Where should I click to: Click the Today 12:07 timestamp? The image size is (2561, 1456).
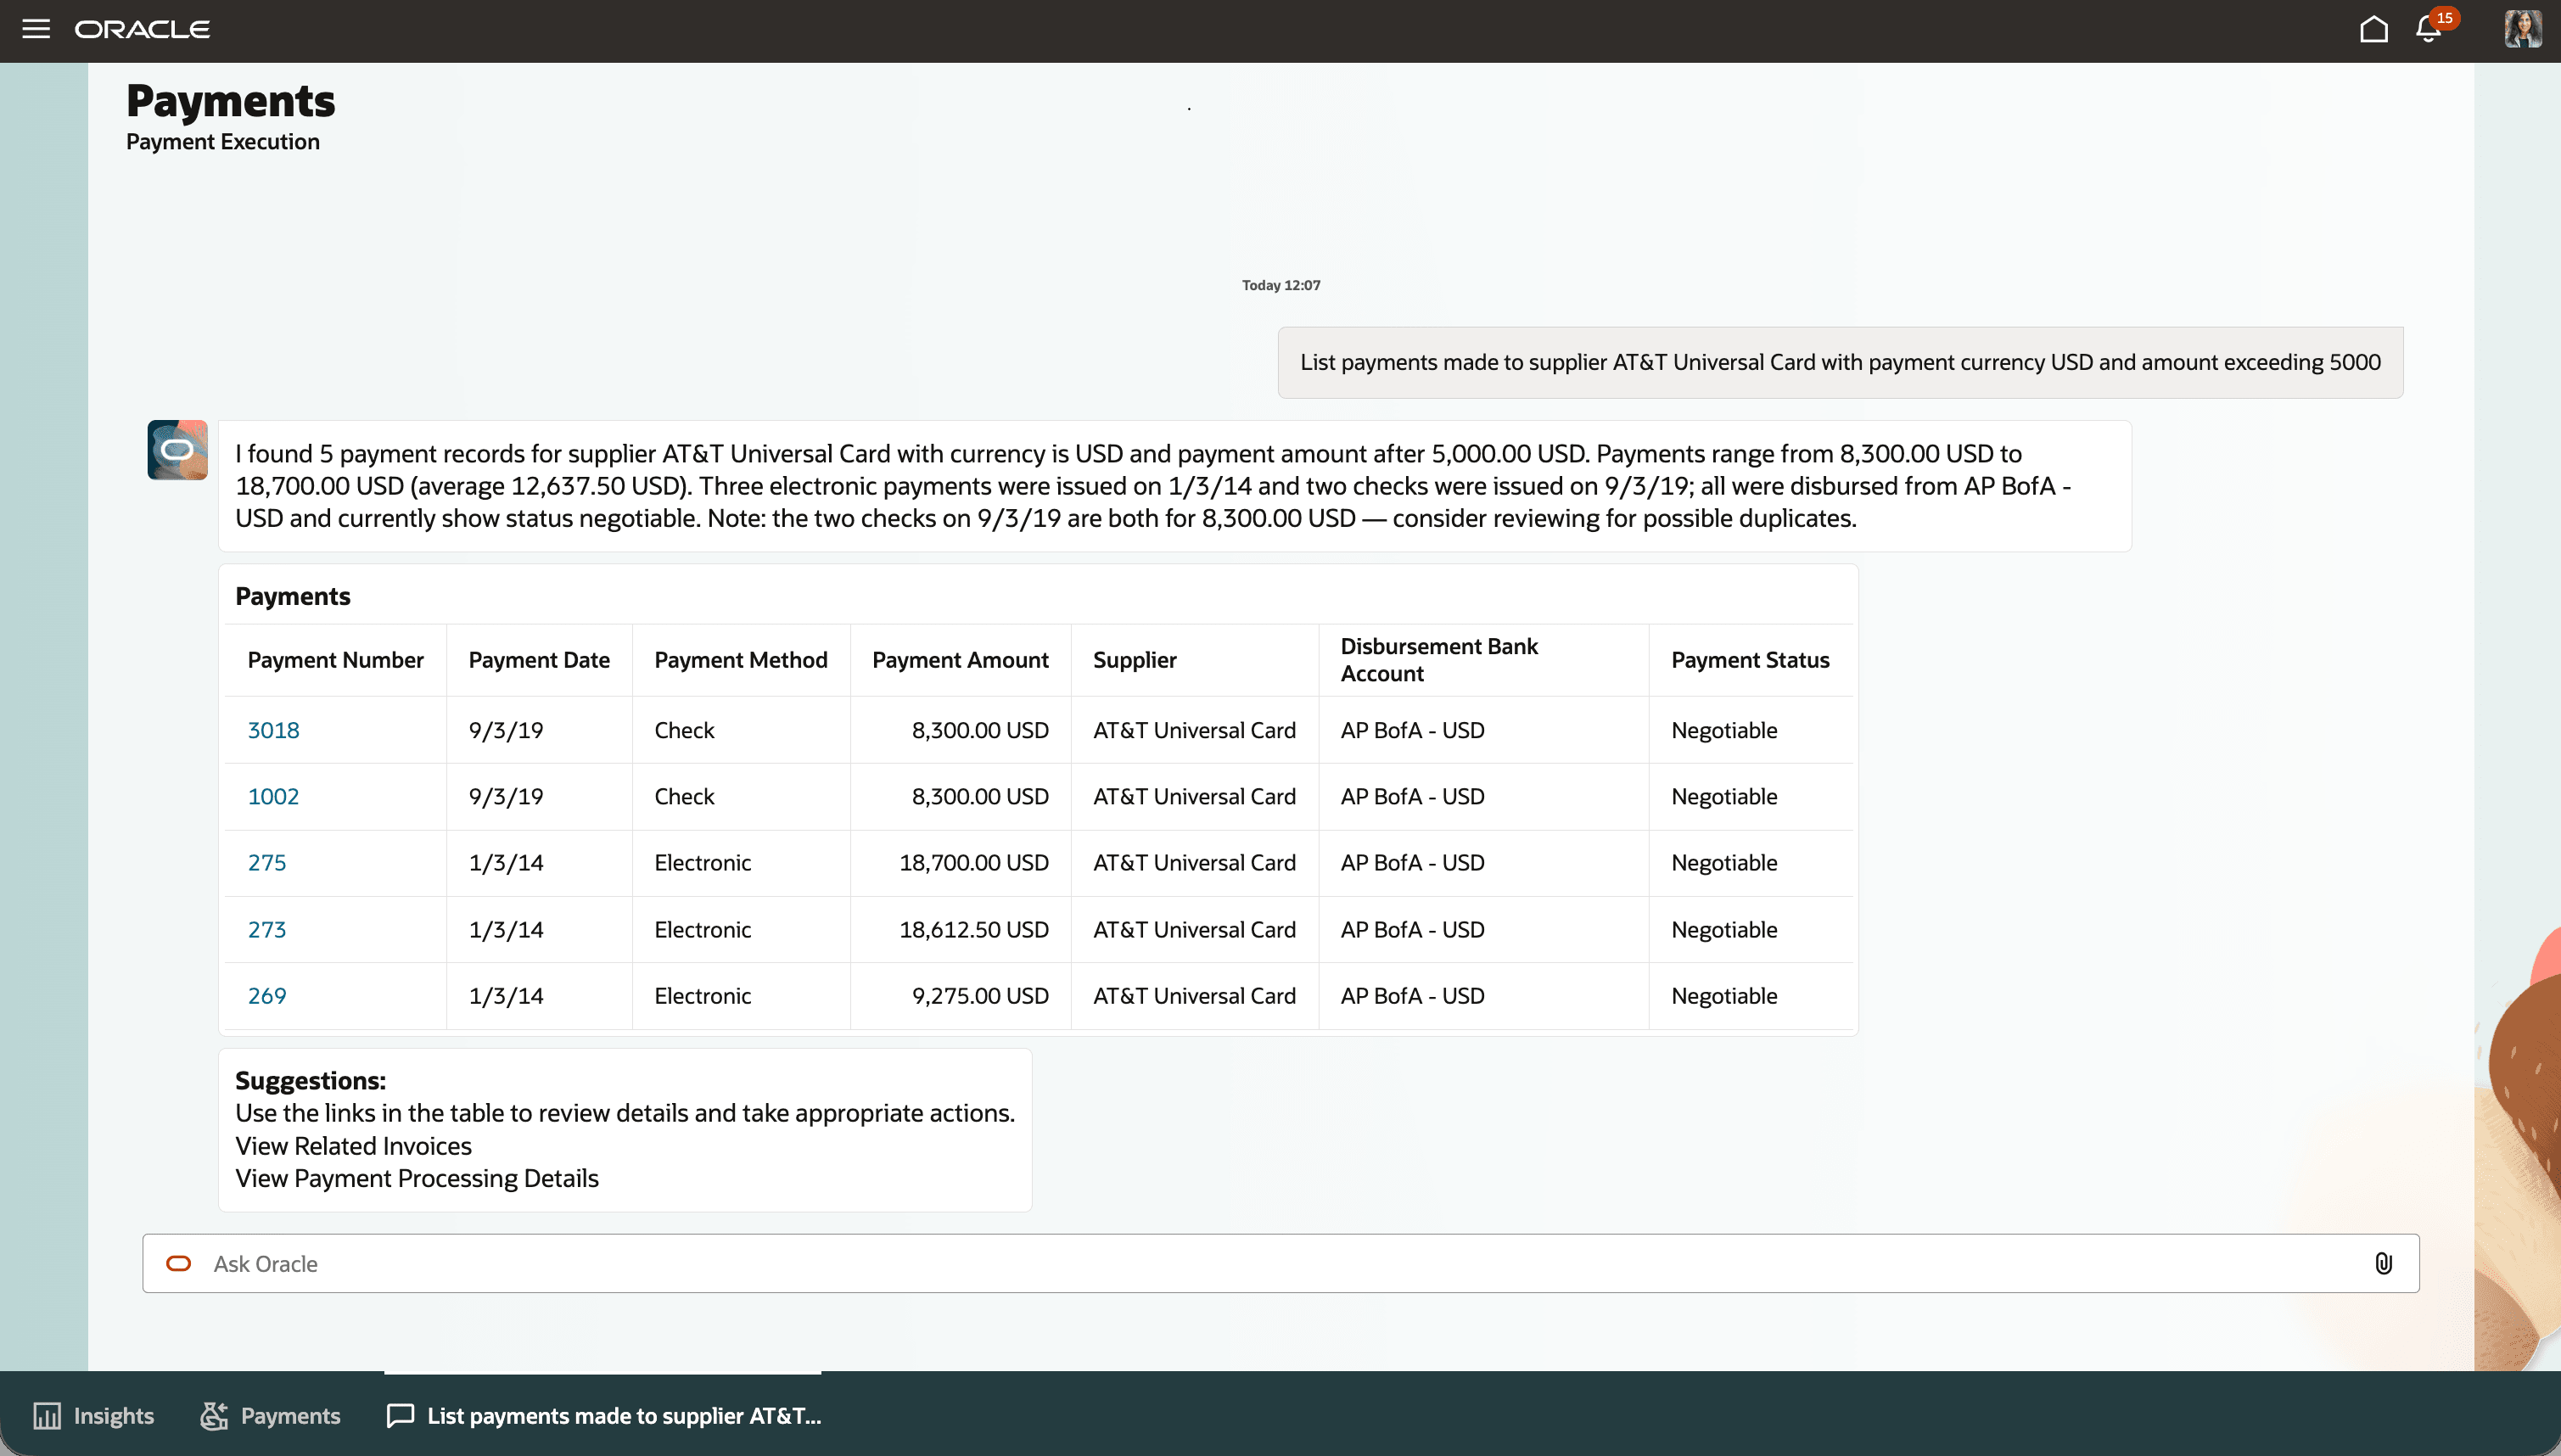[x=1281, y=285]
